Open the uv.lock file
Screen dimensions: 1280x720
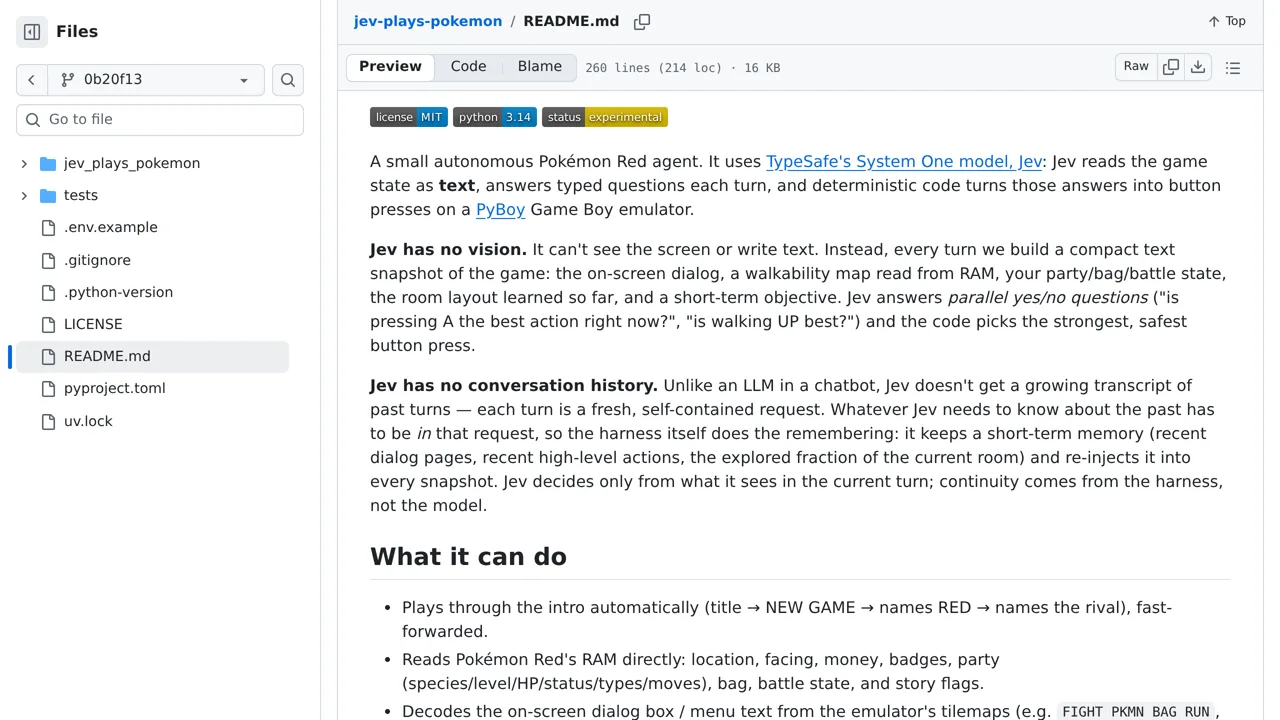click(88, 421)
